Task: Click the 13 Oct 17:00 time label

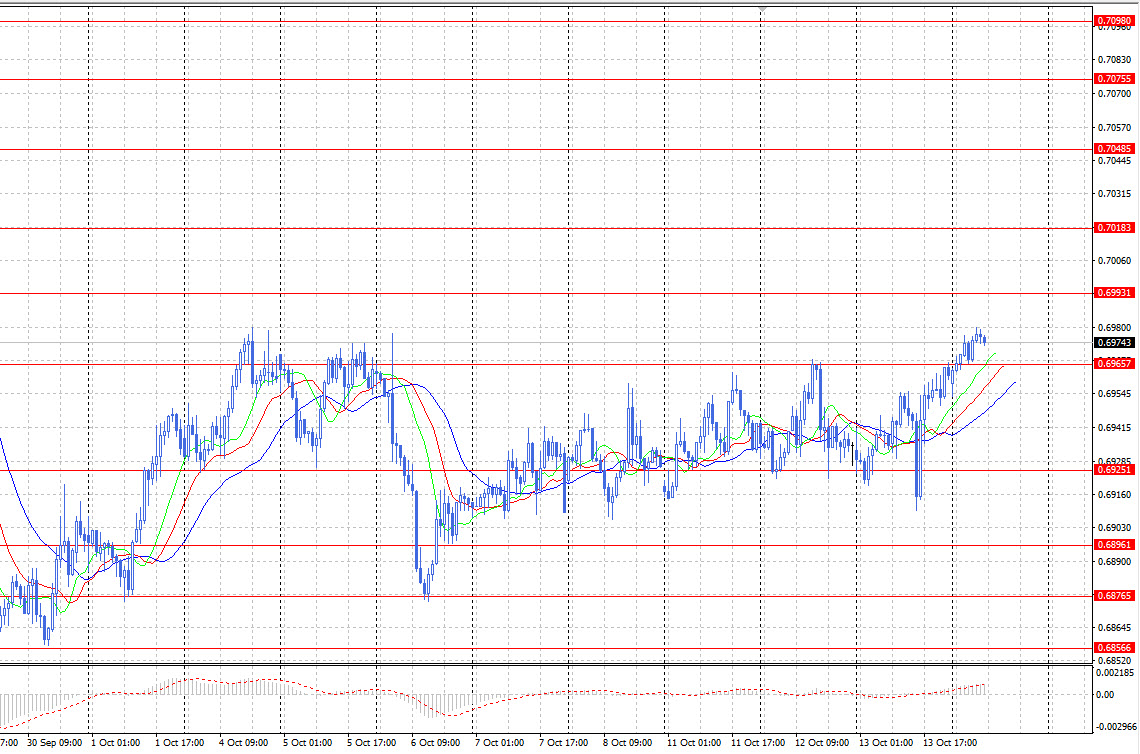Action: [950, 743]
